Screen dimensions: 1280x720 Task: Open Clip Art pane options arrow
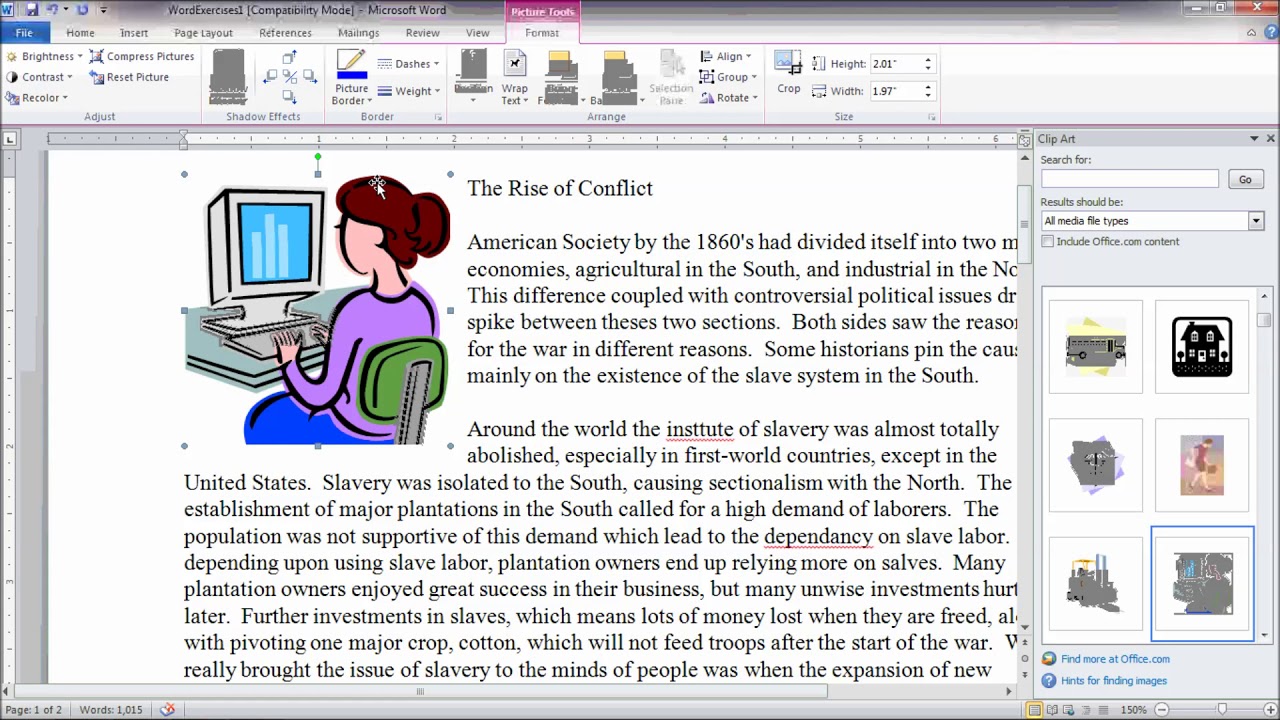coord(1254,139)
